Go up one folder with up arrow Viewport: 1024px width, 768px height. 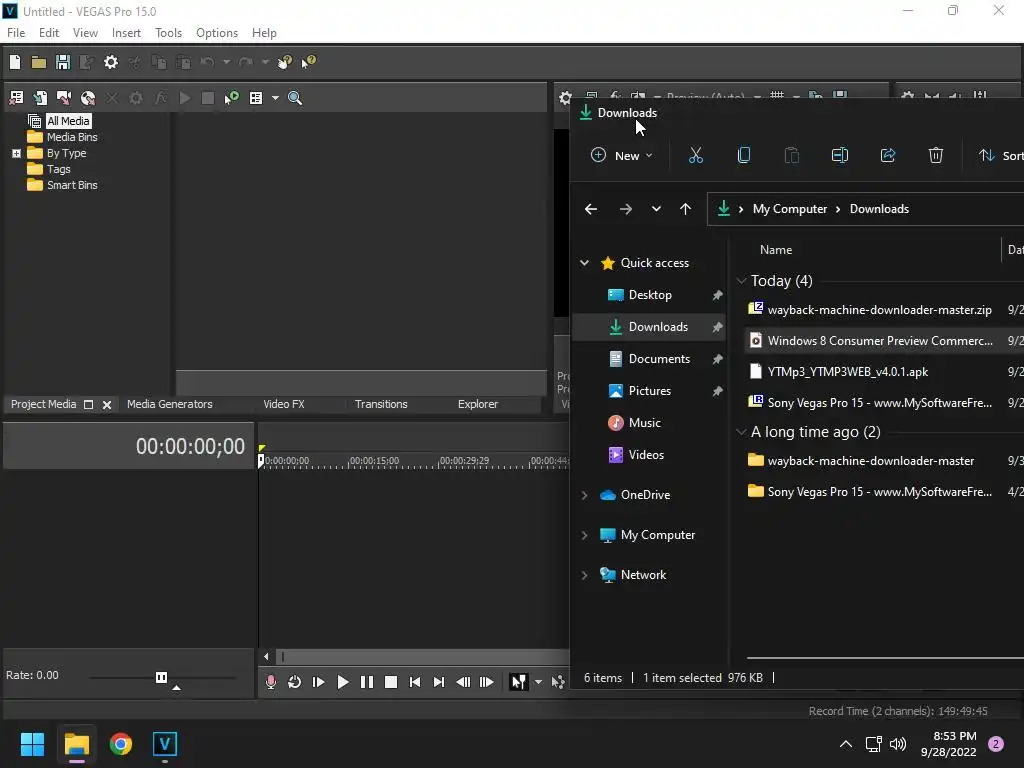685,209
